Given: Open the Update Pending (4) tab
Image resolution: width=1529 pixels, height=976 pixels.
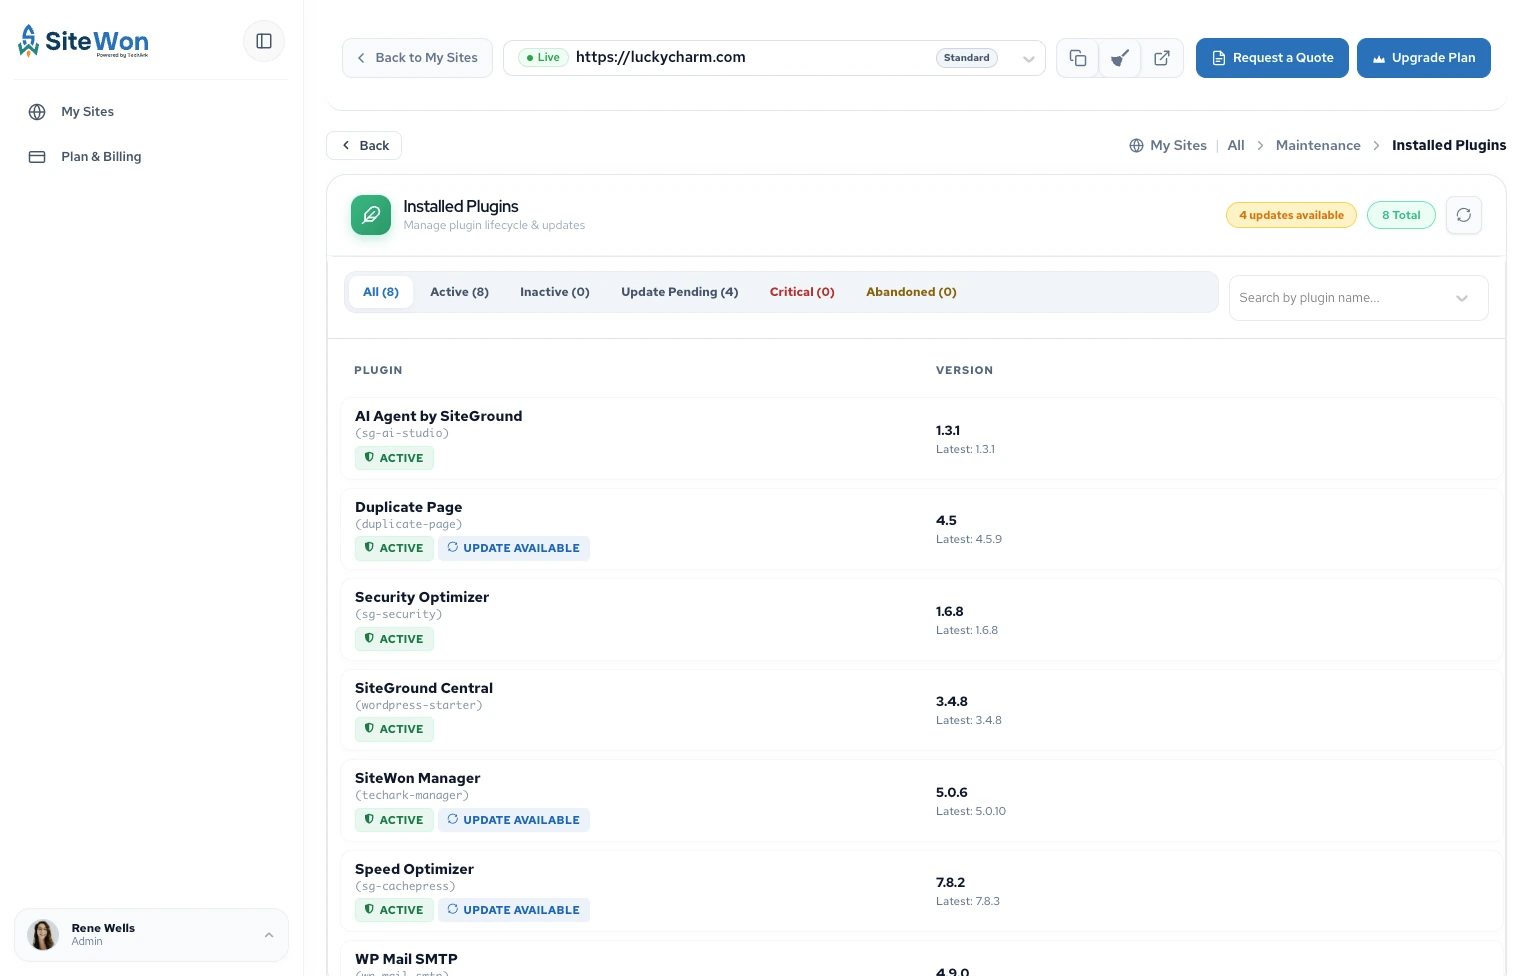Looking at the screenshot, I should (680, 292).
